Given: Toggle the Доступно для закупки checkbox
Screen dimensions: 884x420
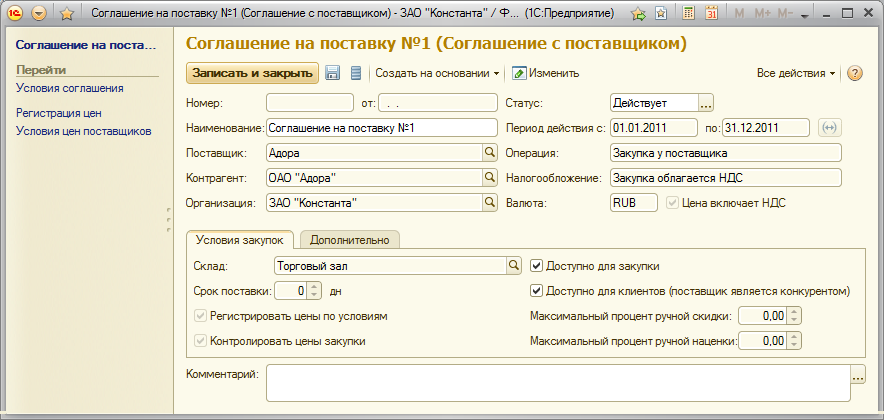Looking at the screenshot, I should coord(536,266).
